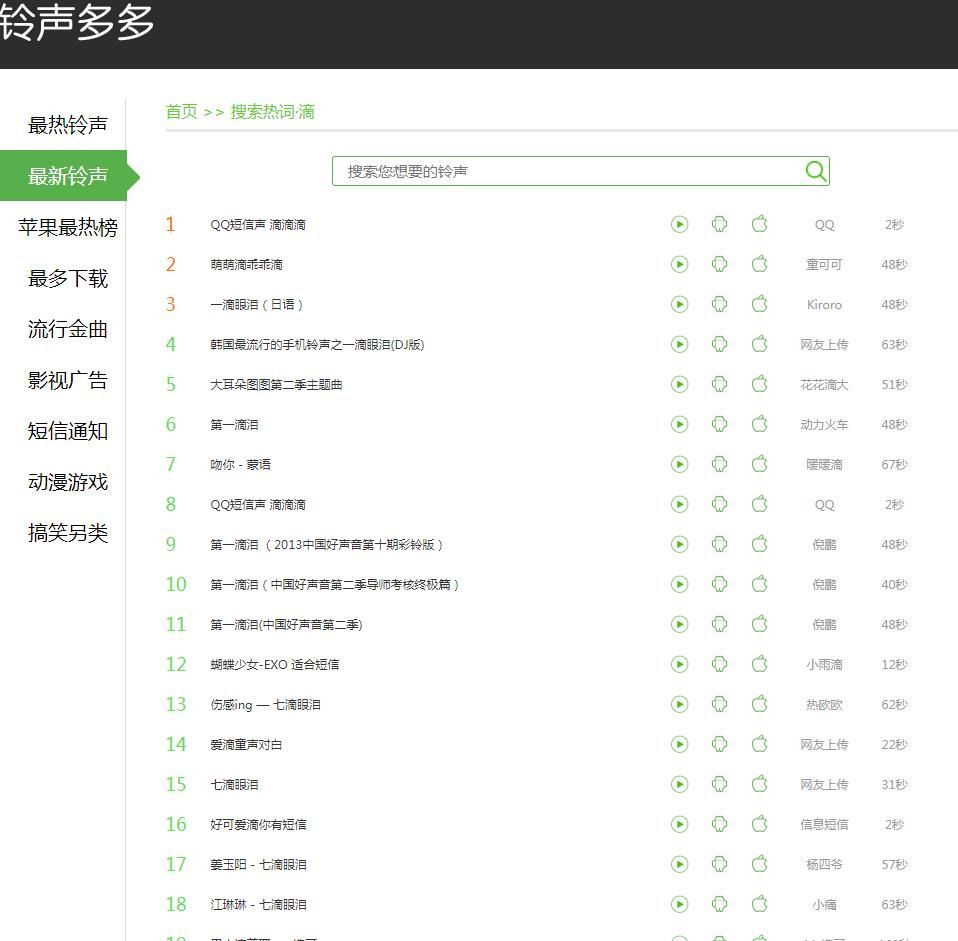The width and height of the screenshot is (958, 941).
Task: Click the search magnifier icon
Action: 816,171
